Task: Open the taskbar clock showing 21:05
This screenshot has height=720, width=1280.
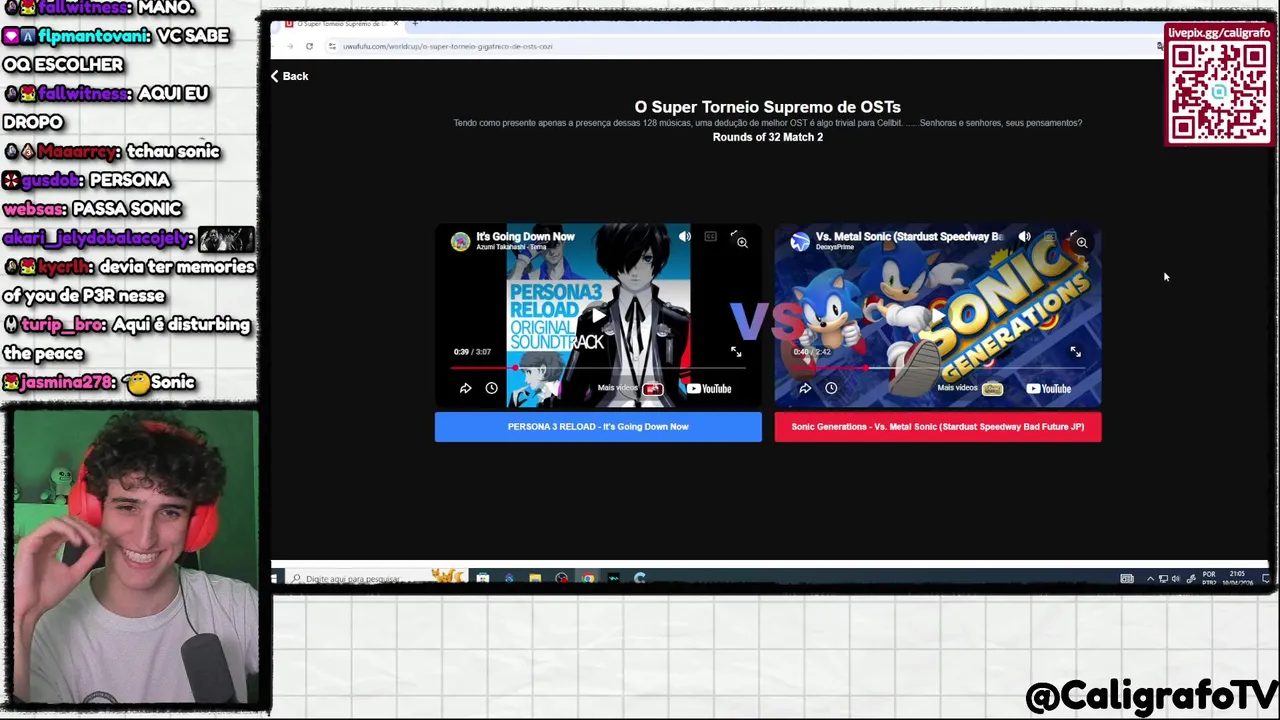Action: click(x=1238, y=579)
